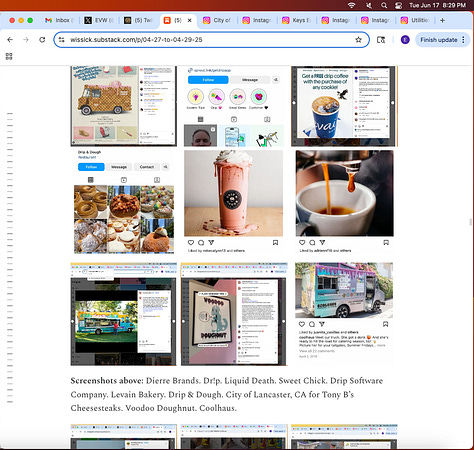Click the grapes story highlight circle
The width and height of the screenshot is (474, 450).
click(195, 97)
